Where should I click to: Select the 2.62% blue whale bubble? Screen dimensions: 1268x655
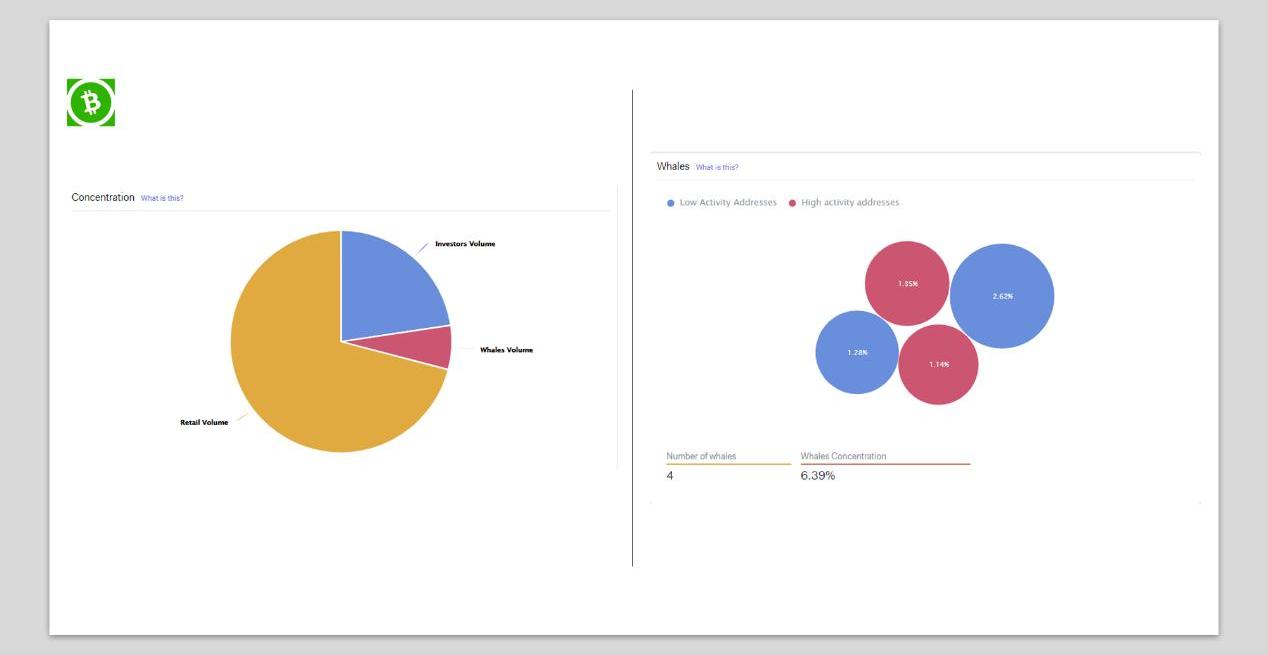(x=1002, y=296)
